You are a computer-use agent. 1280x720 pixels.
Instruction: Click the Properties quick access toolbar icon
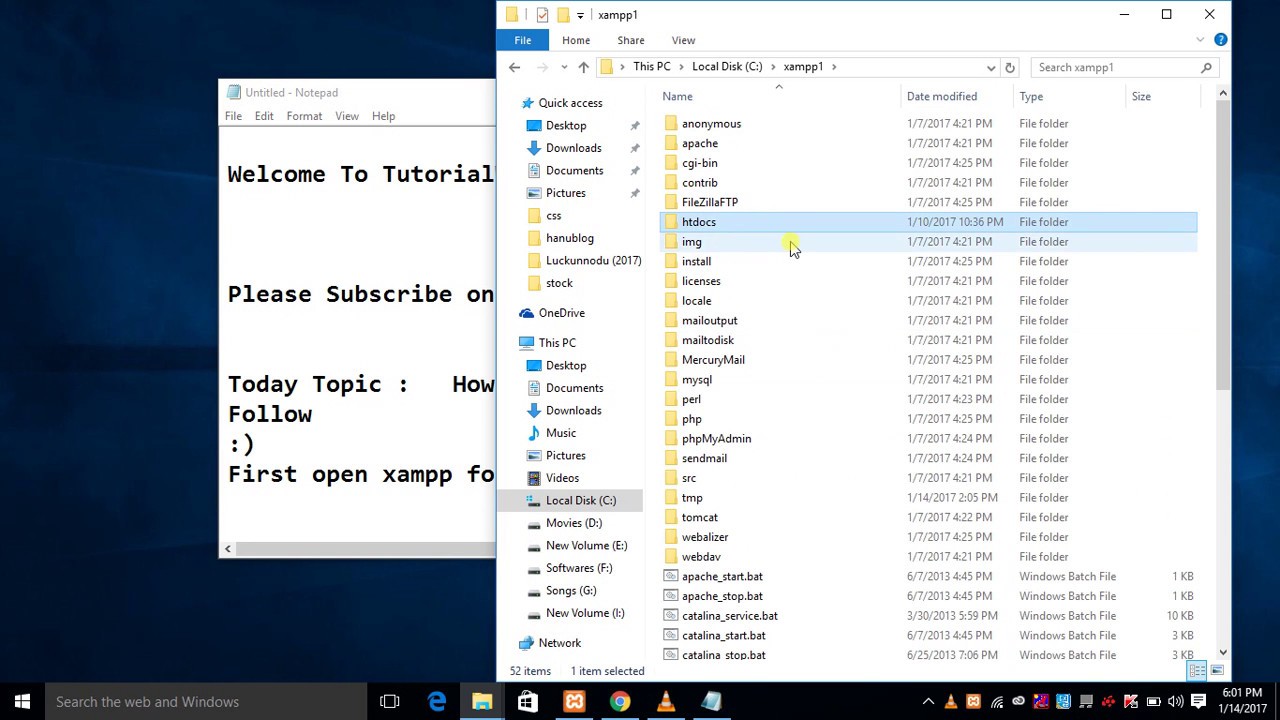click(542, 15)
